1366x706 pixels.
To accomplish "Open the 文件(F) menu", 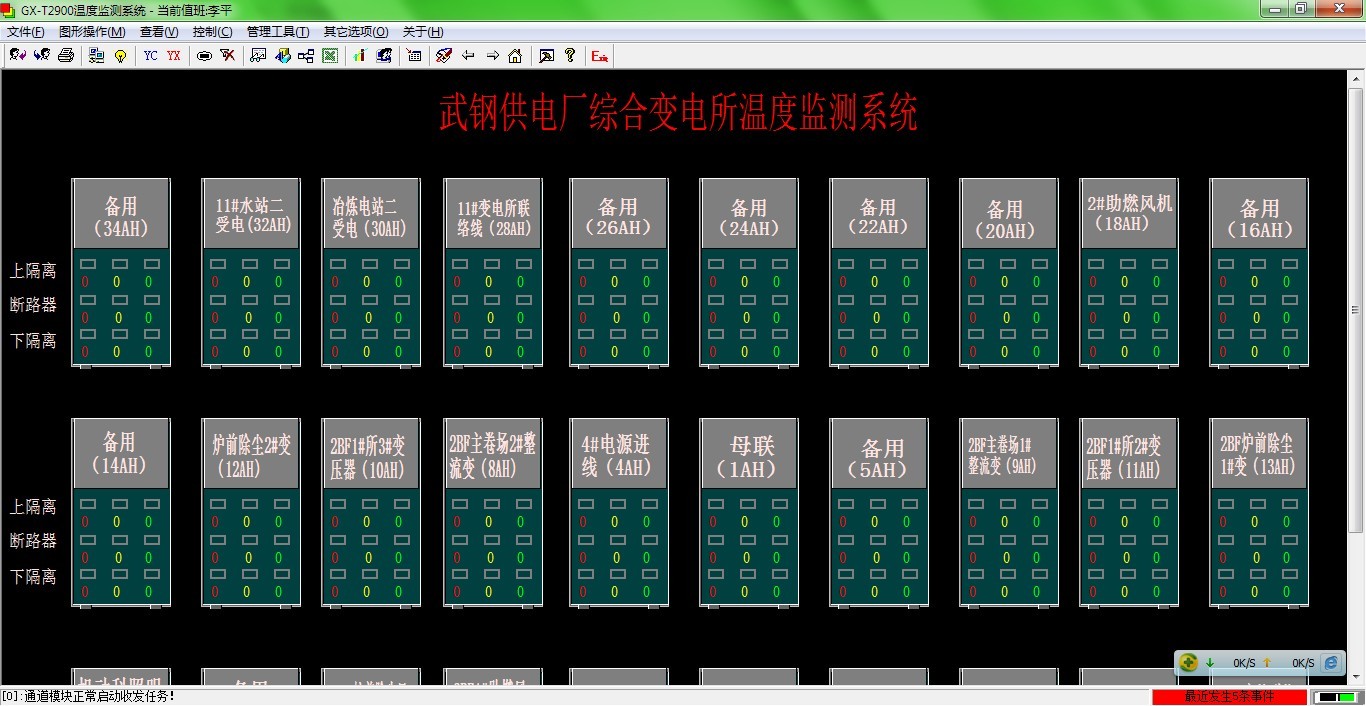I will click(25, 32).
